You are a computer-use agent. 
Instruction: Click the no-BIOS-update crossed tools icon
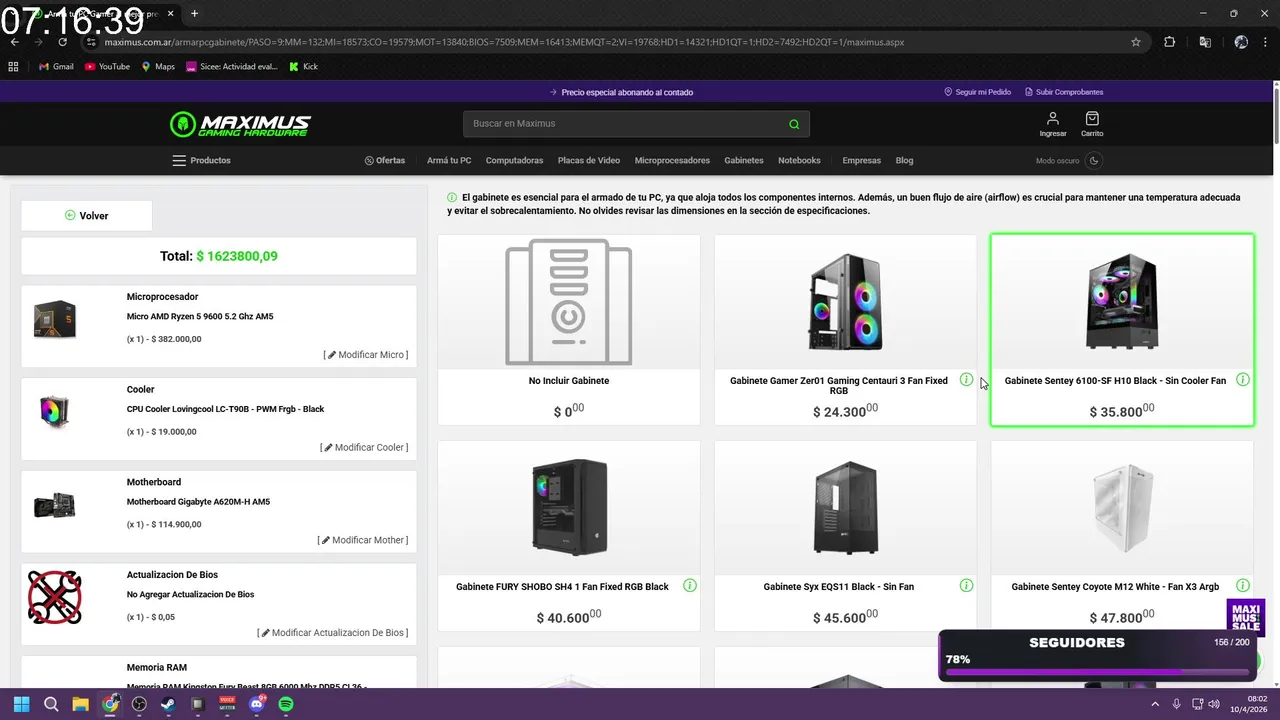(54, 597)
